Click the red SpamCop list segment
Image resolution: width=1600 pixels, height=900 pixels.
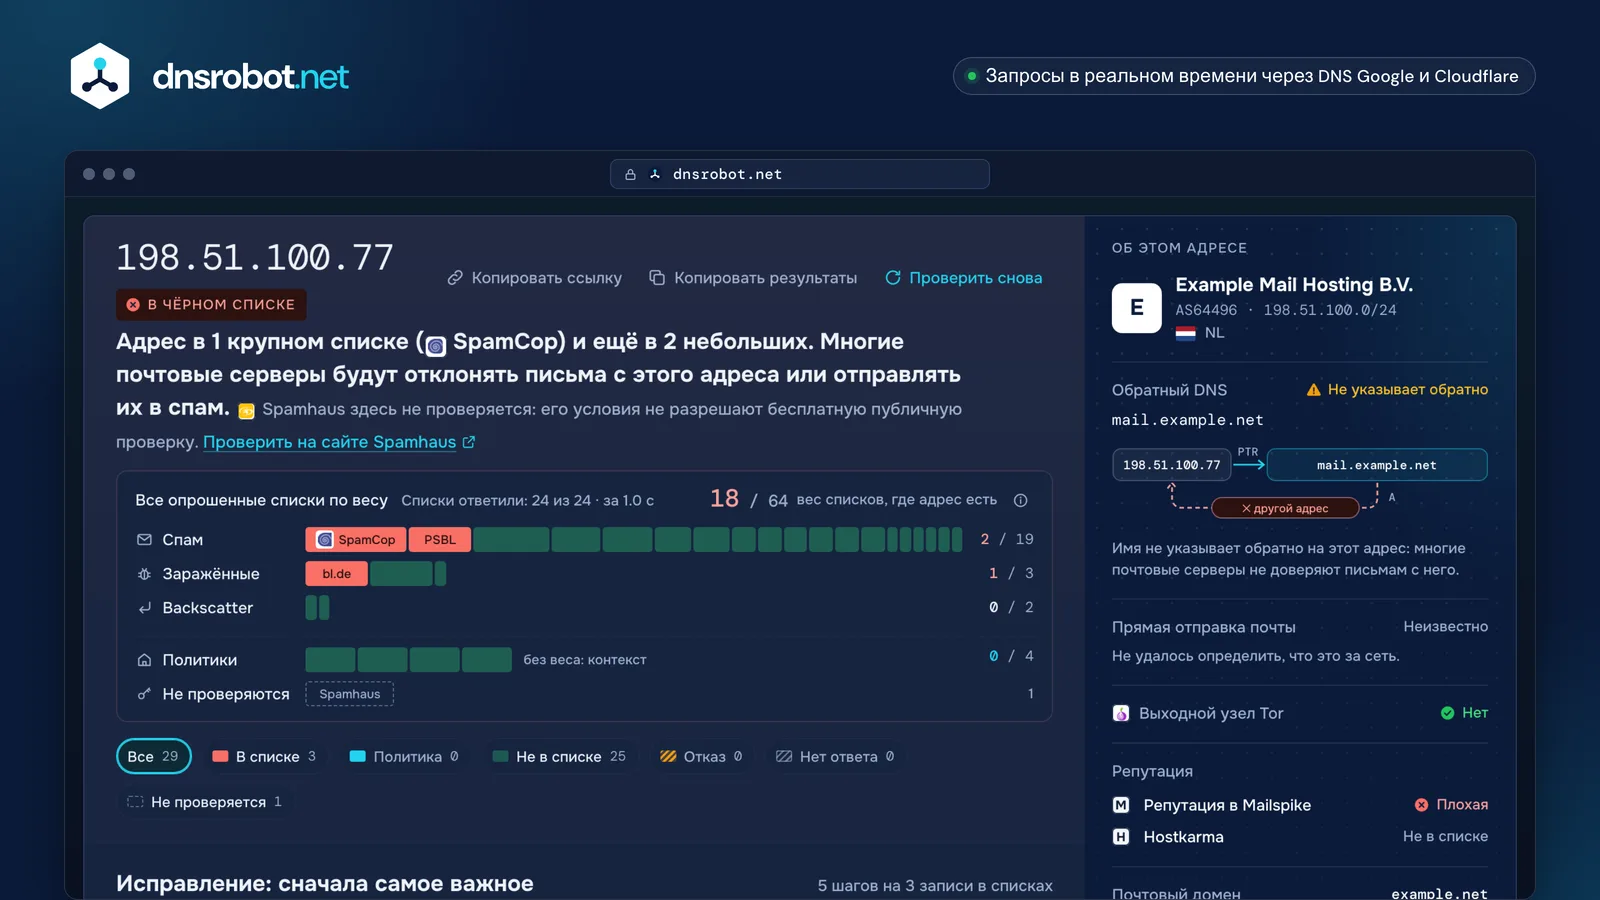point(356,540)
